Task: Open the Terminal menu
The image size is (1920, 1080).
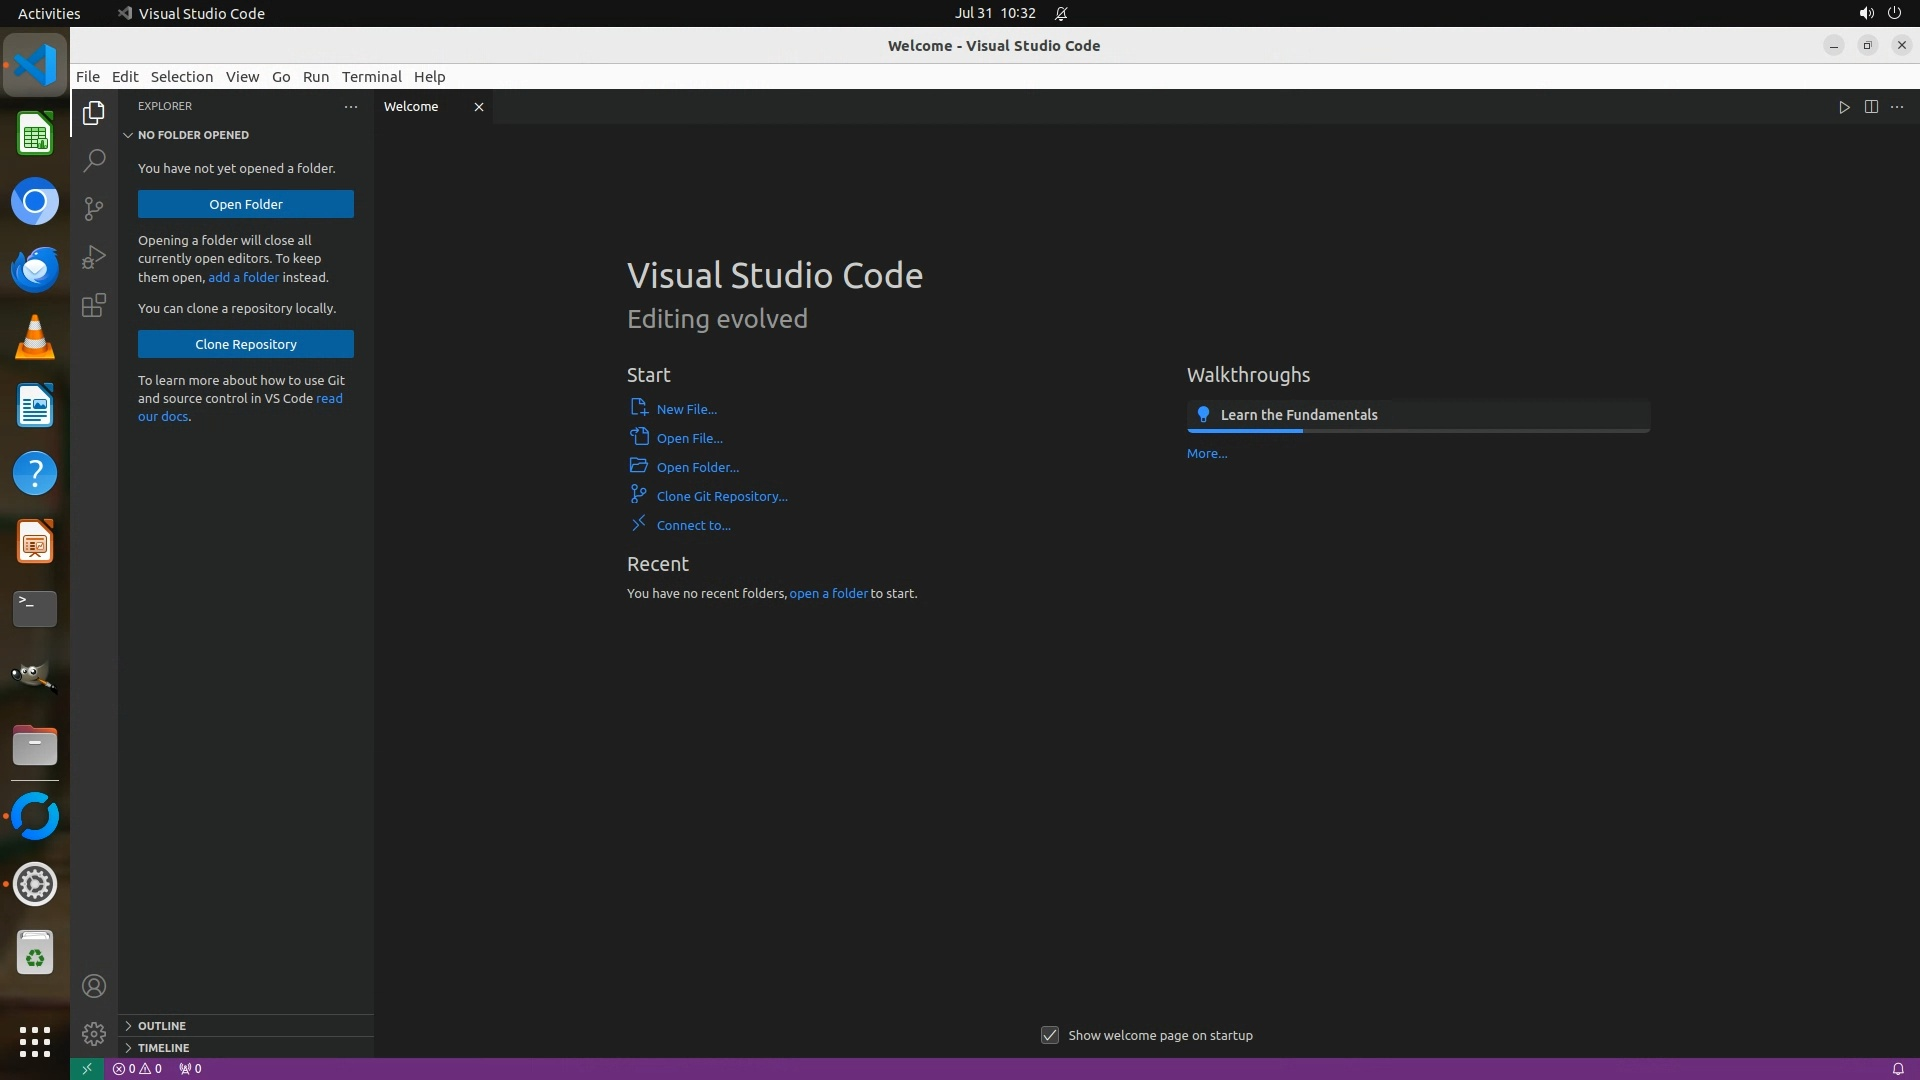Action: [371, 77]
